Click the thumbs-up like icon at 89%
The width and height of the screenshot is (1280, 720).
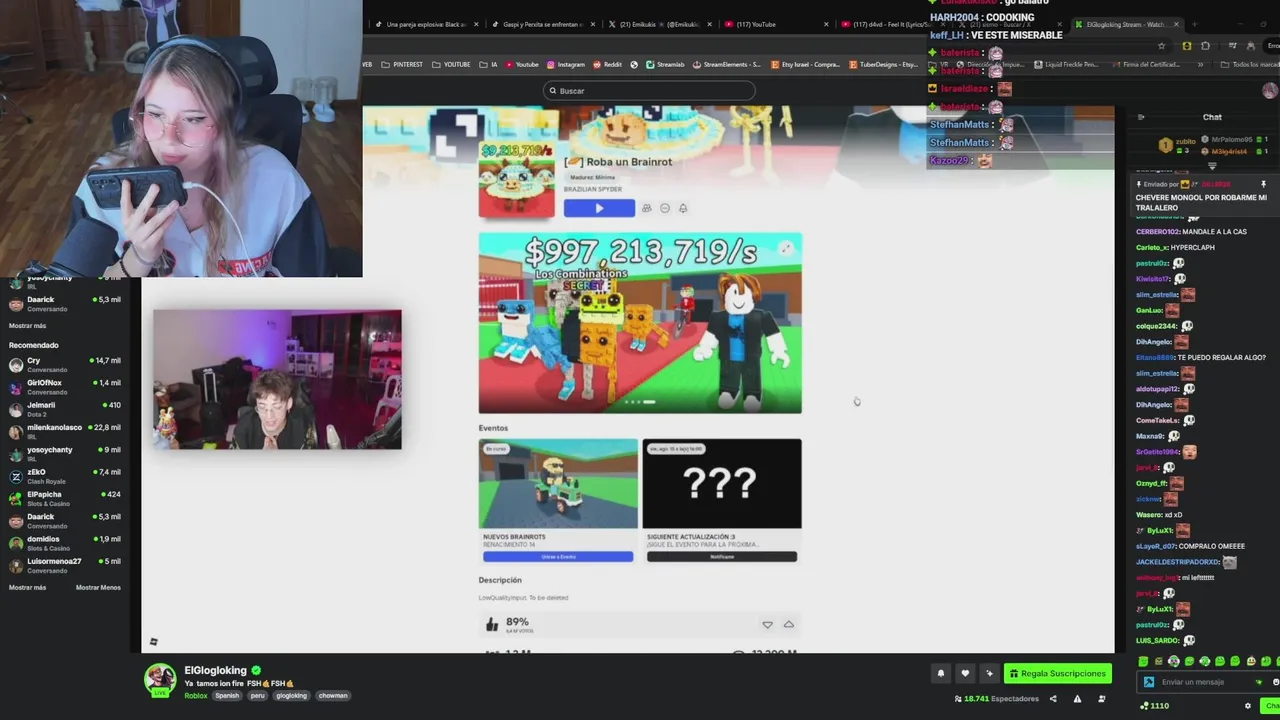pos(491,624)
